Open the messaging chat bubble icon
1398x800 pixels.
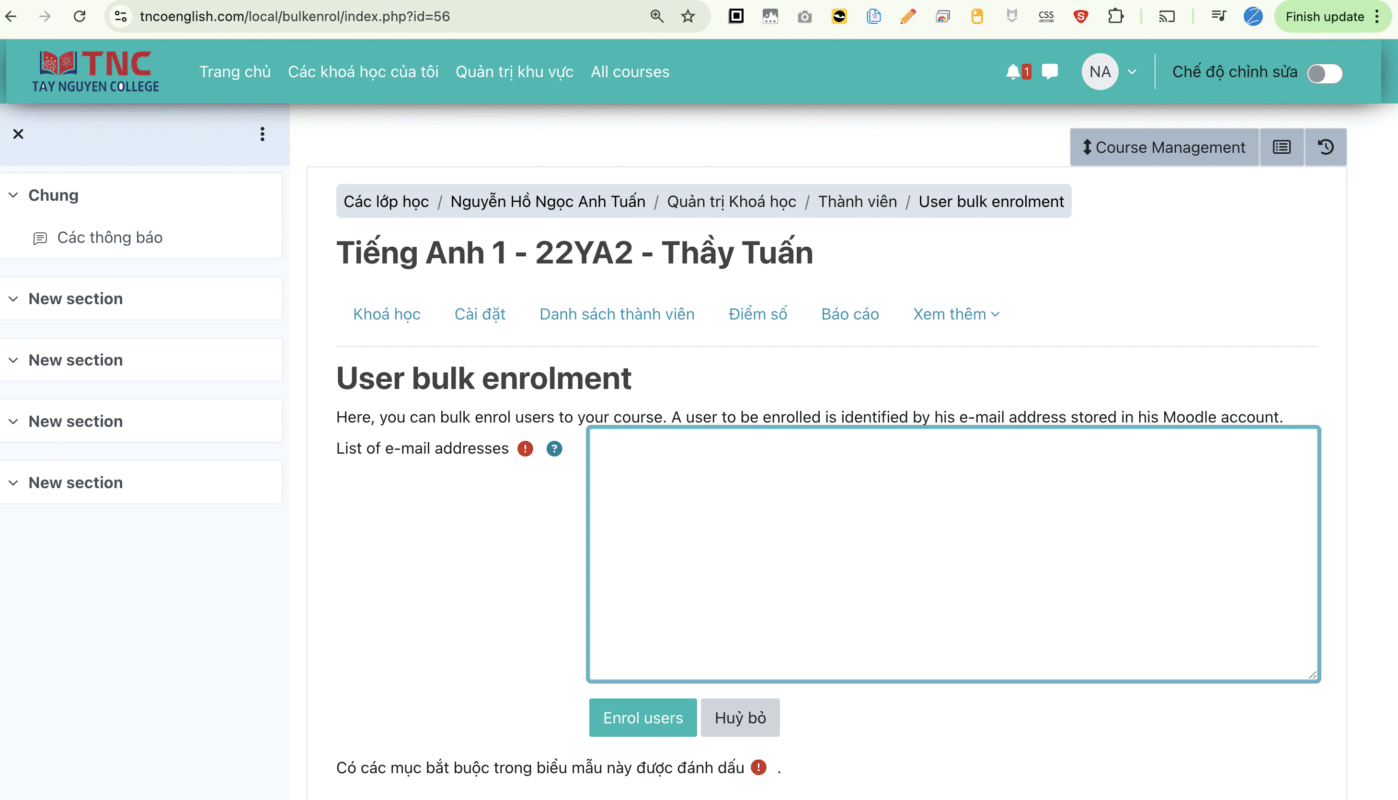point(1050,72)
